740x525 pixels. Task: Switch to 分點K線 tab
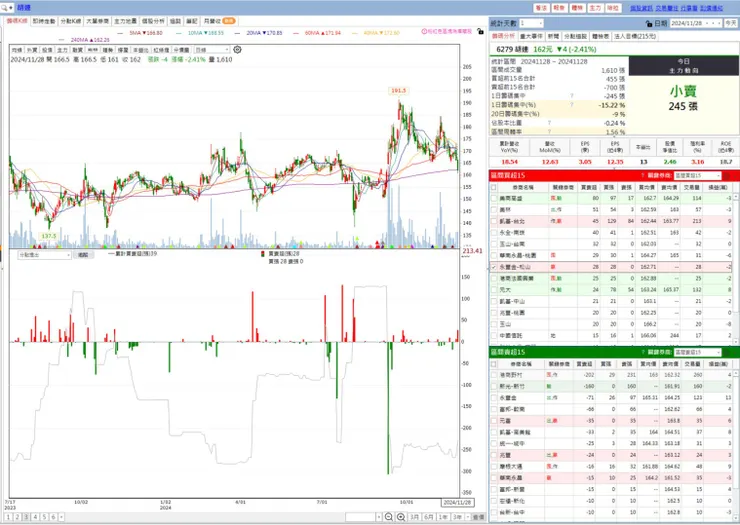71,21
